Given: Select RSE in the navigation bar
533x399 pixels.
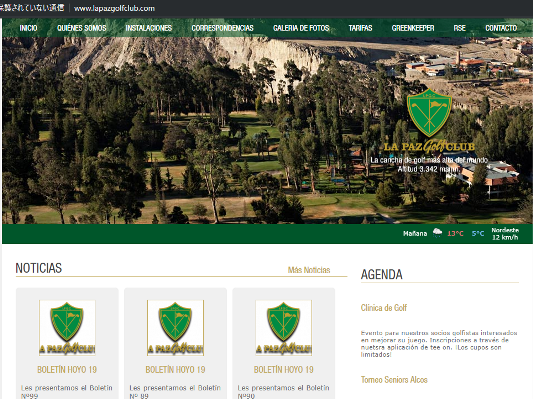Looking at the screenshot, I should (459, 28).
